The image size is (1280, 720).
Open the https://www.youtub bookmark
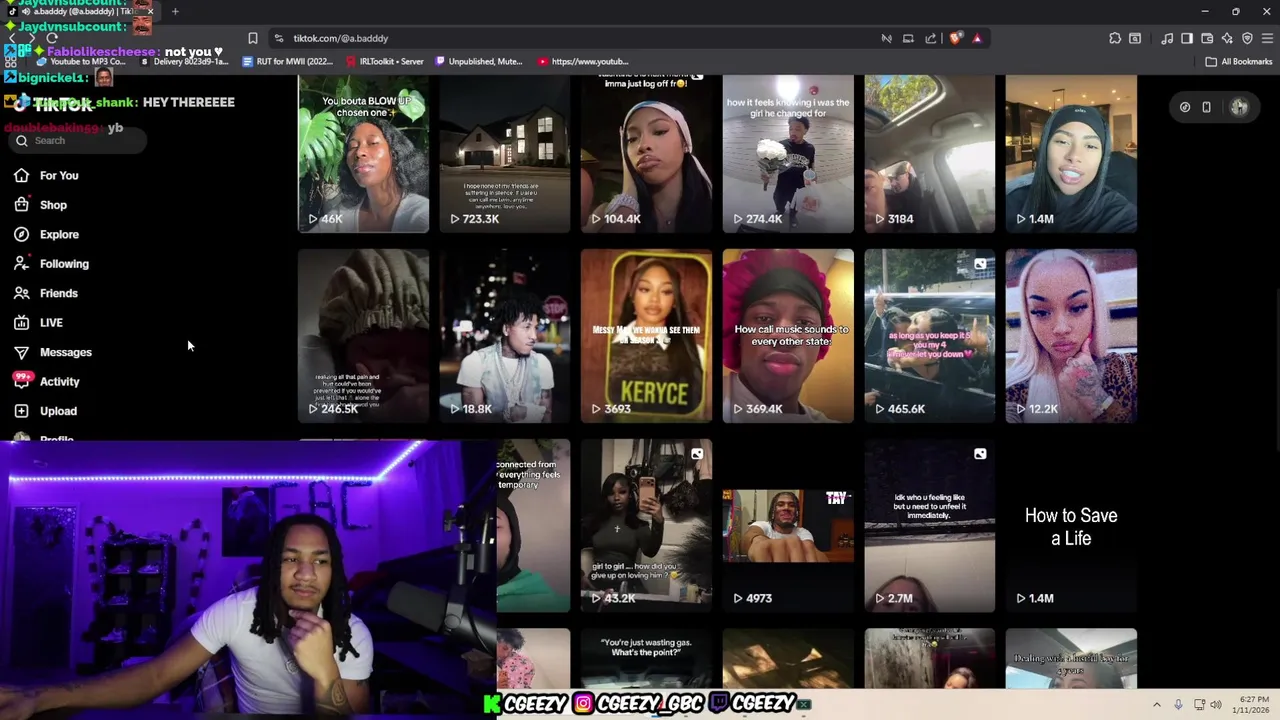tap(583, 62)
